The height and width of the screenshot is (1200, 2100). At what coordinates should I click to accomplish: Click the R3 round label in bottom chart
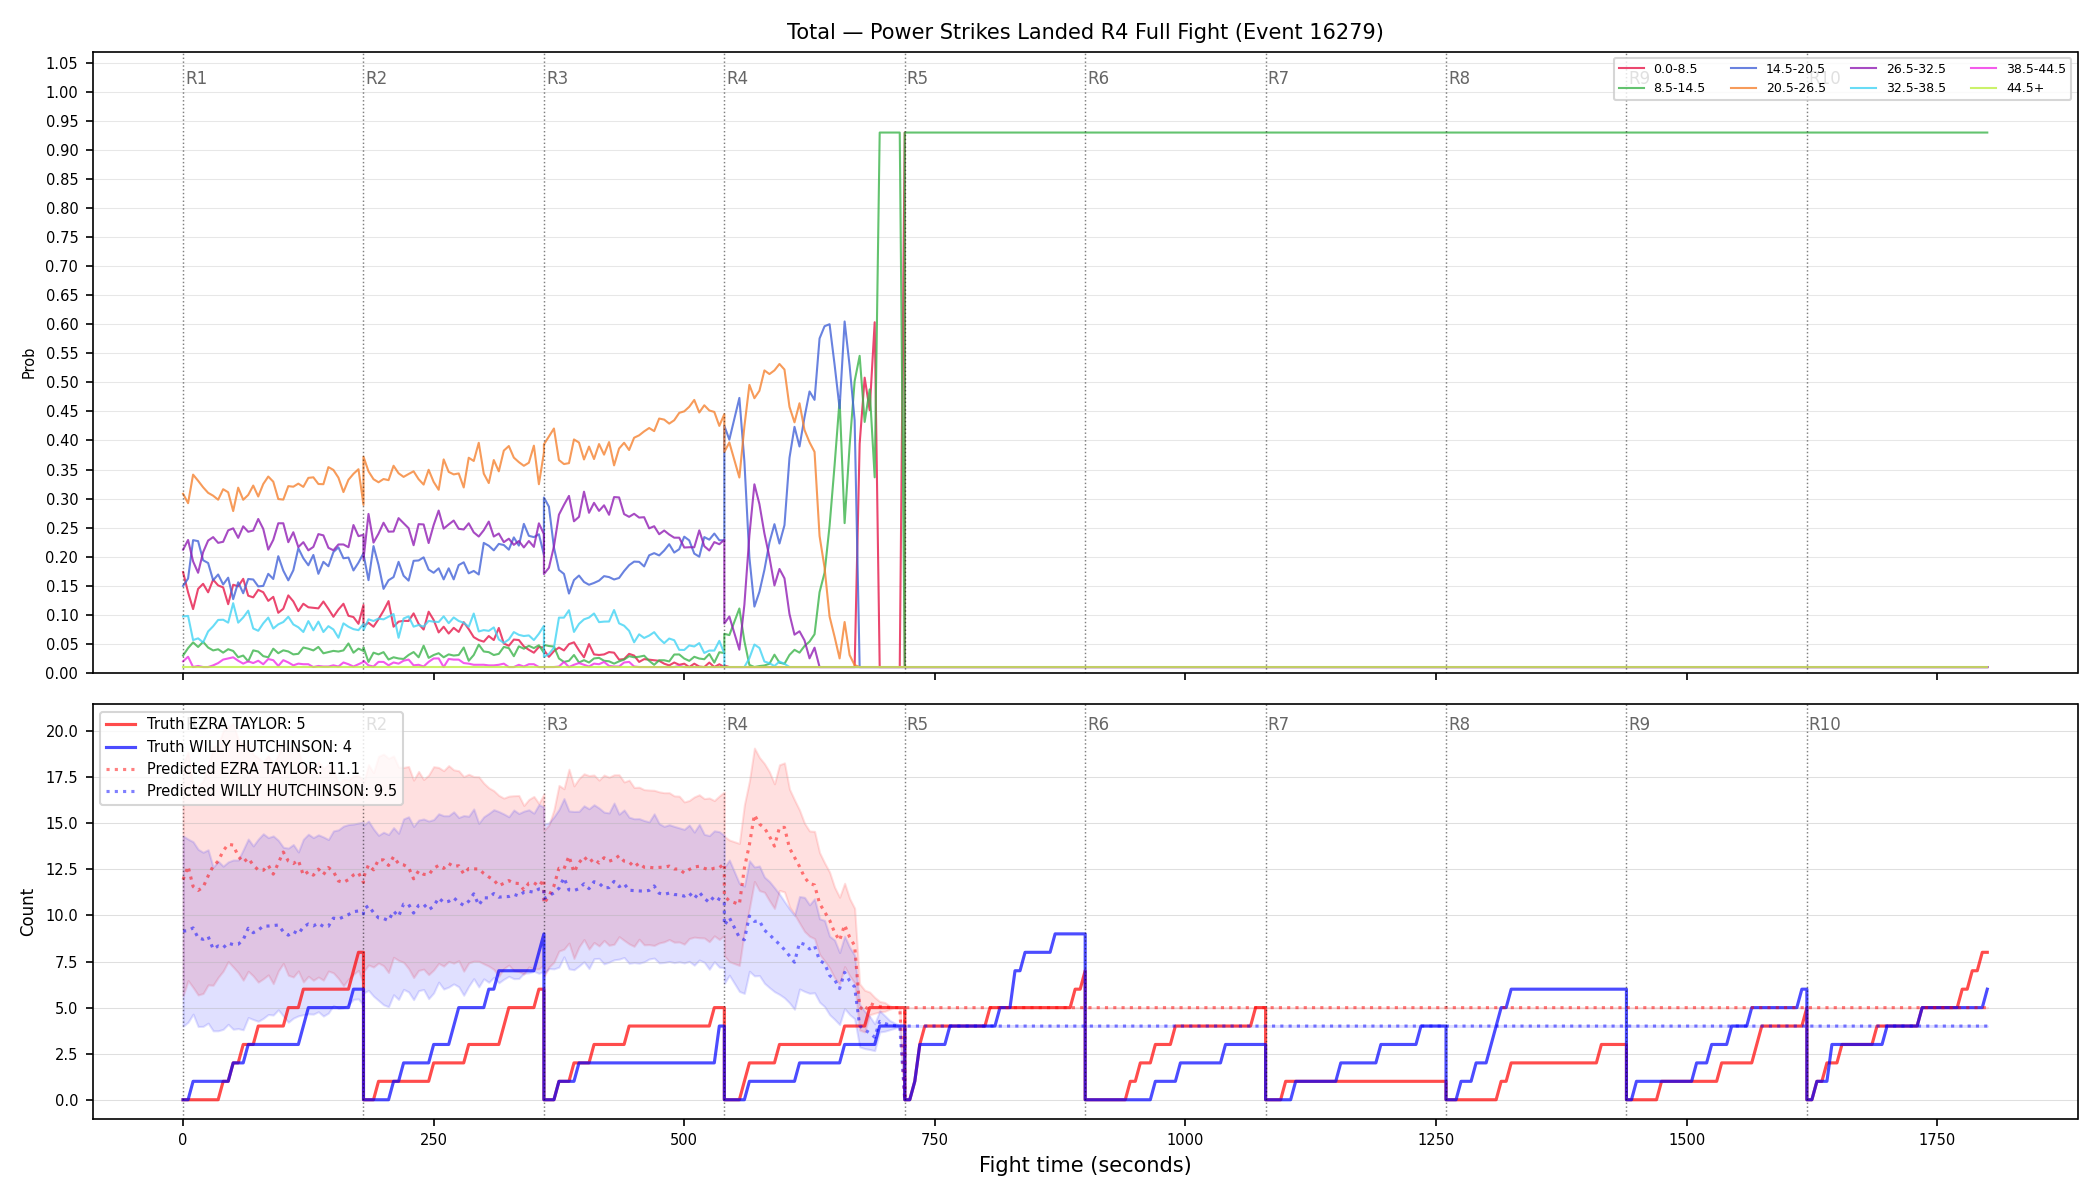click(x=557, y=724)
